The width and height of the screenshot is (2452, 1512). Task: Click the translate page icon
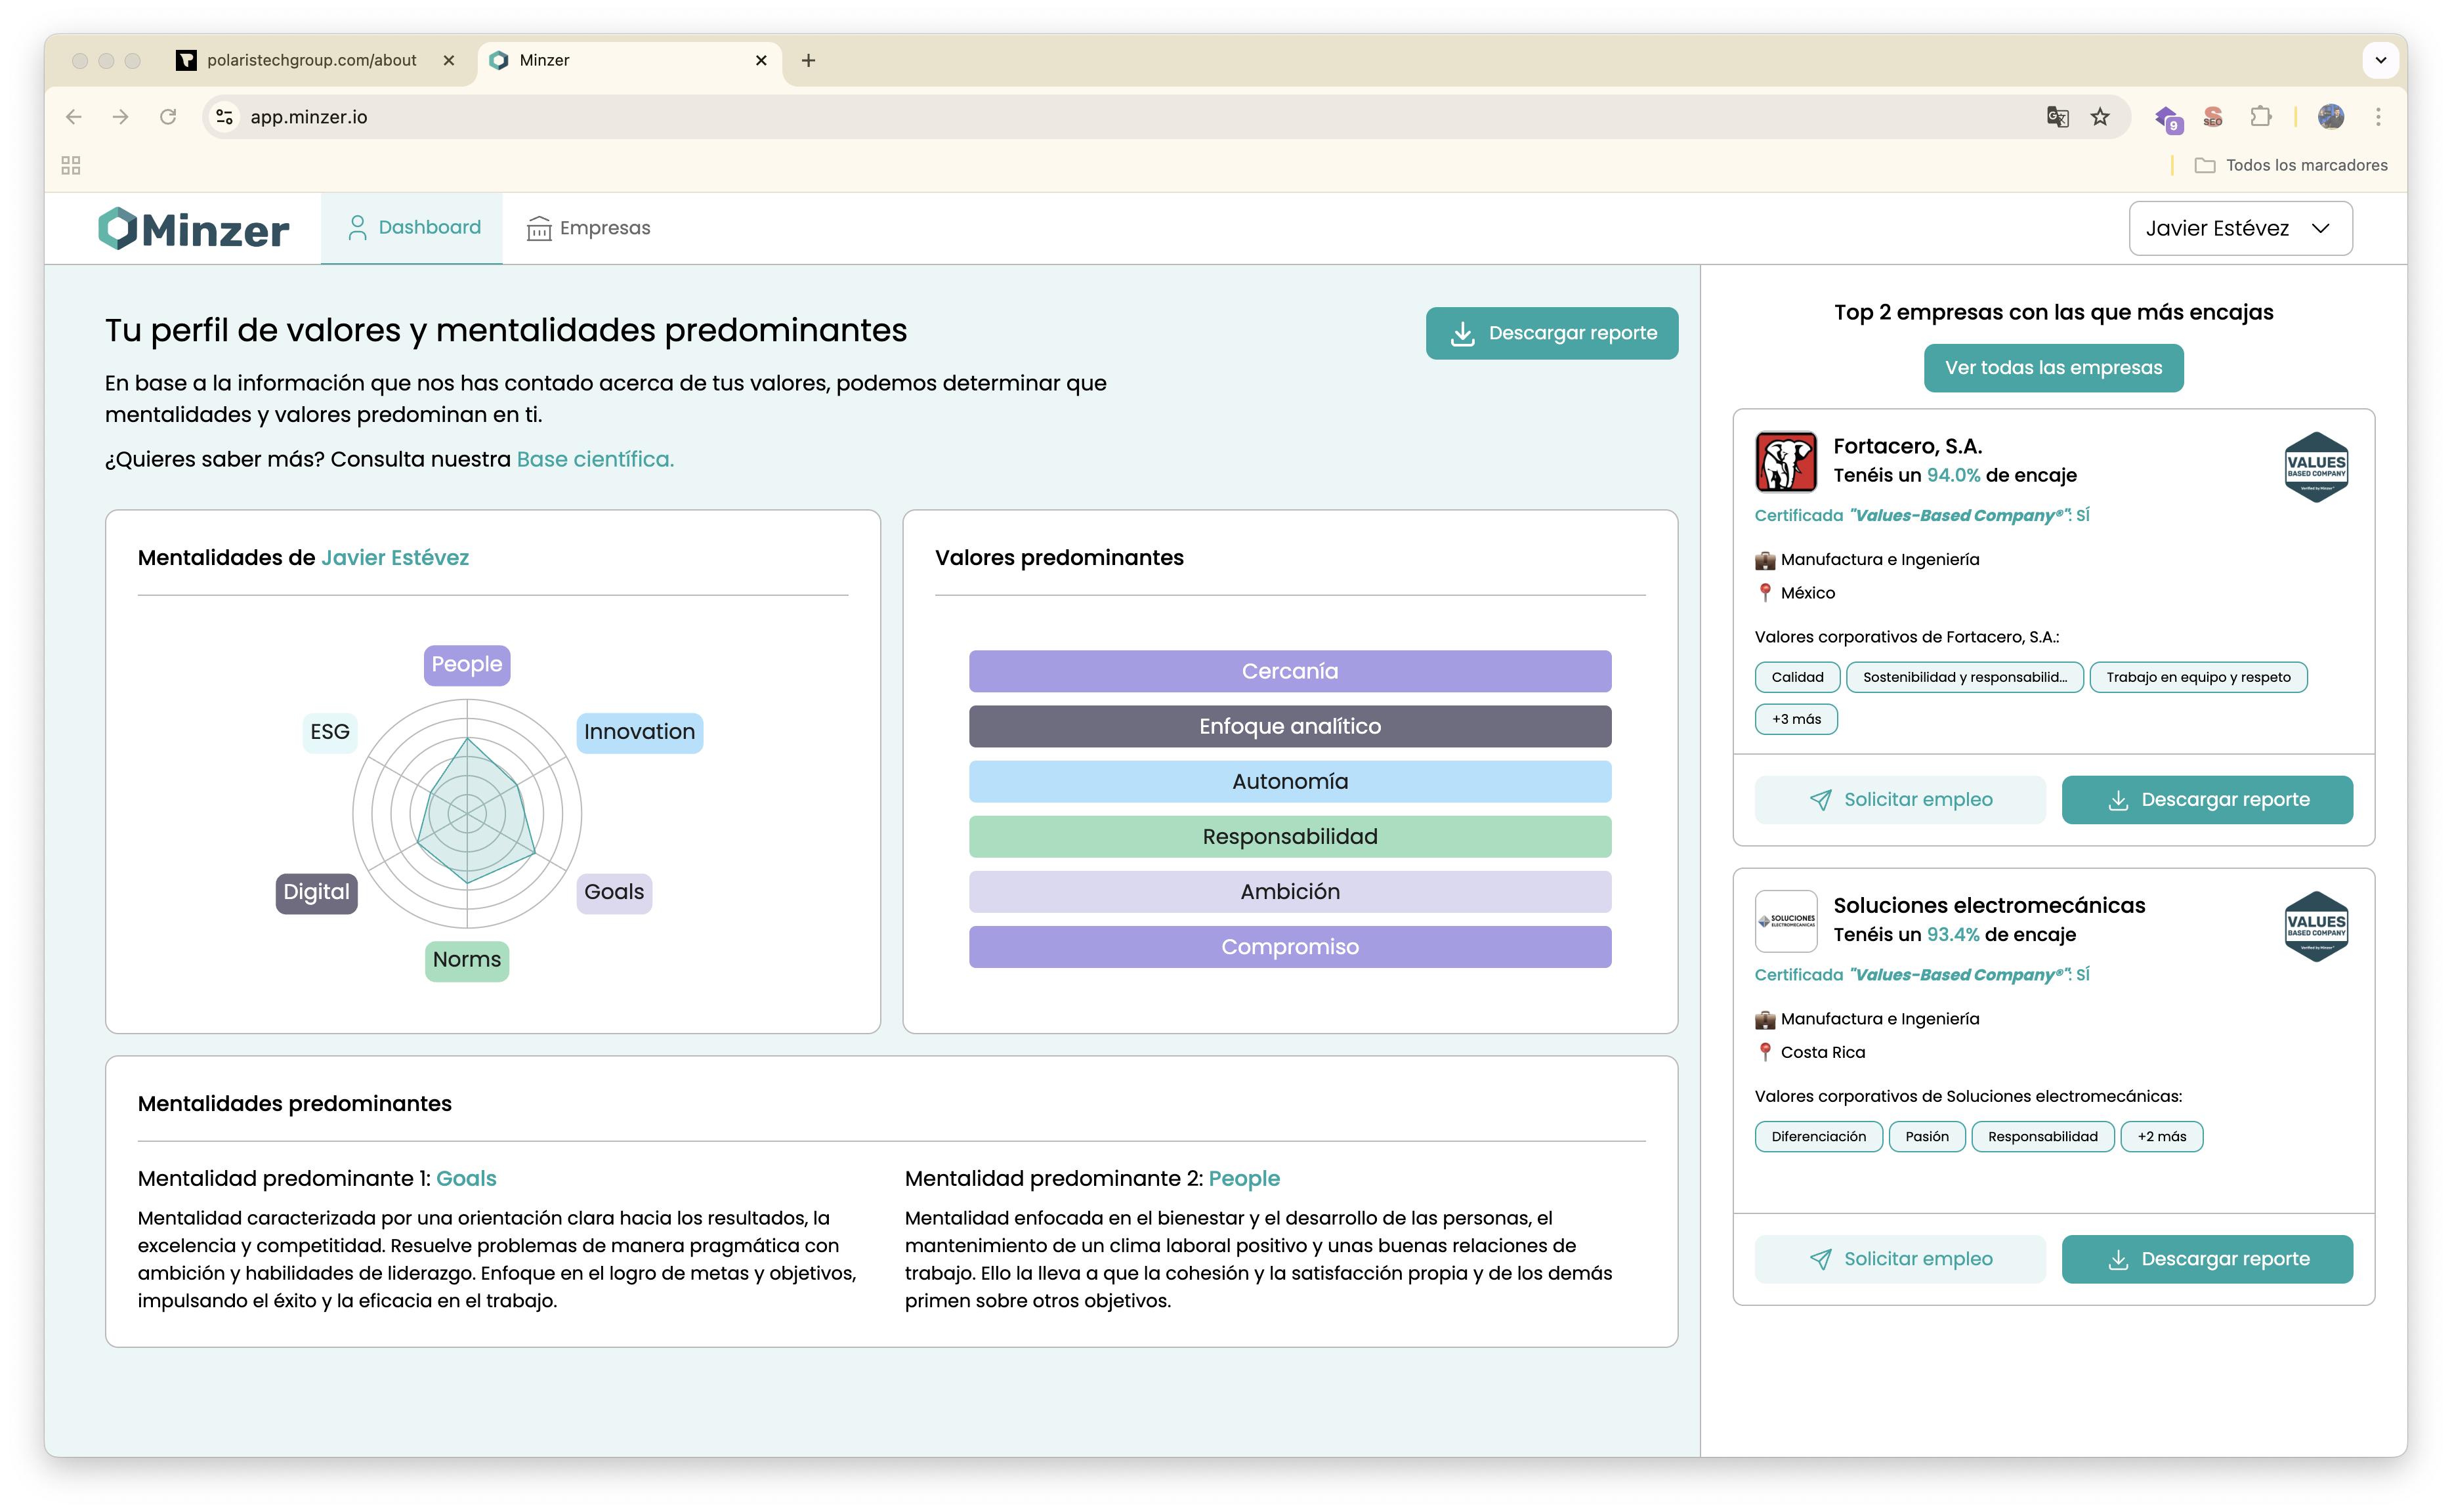[x=2057, y=117]
